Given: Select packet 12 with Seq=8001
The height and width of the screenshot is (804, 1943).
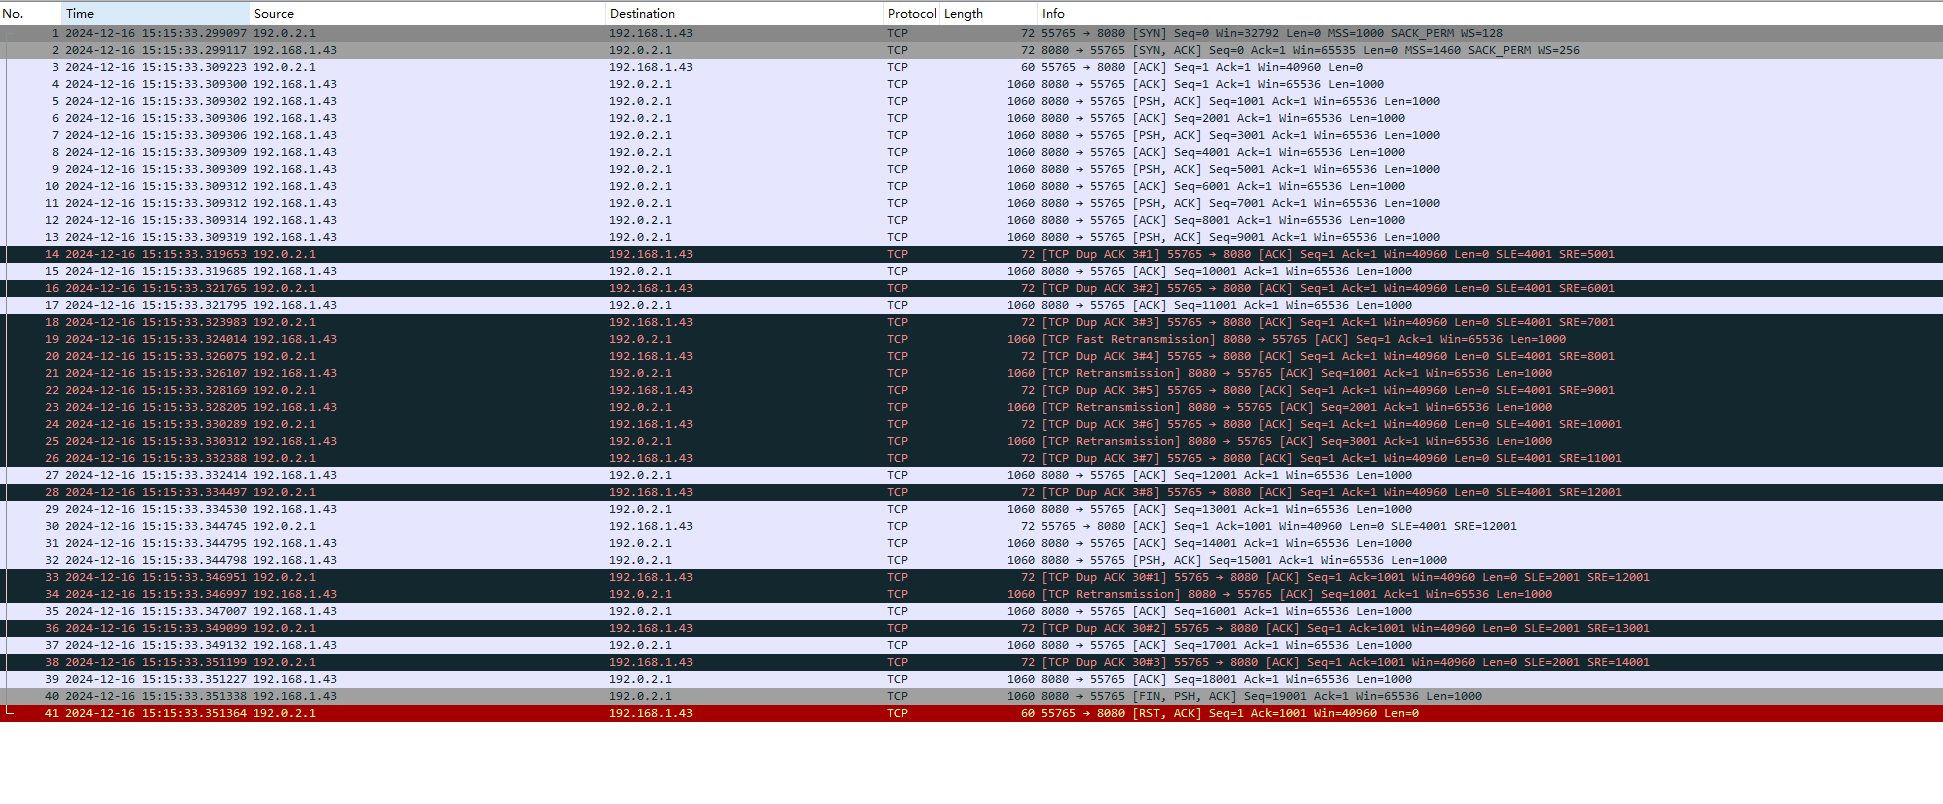Looking at the screenshot, I should click(x=971, y=220).
